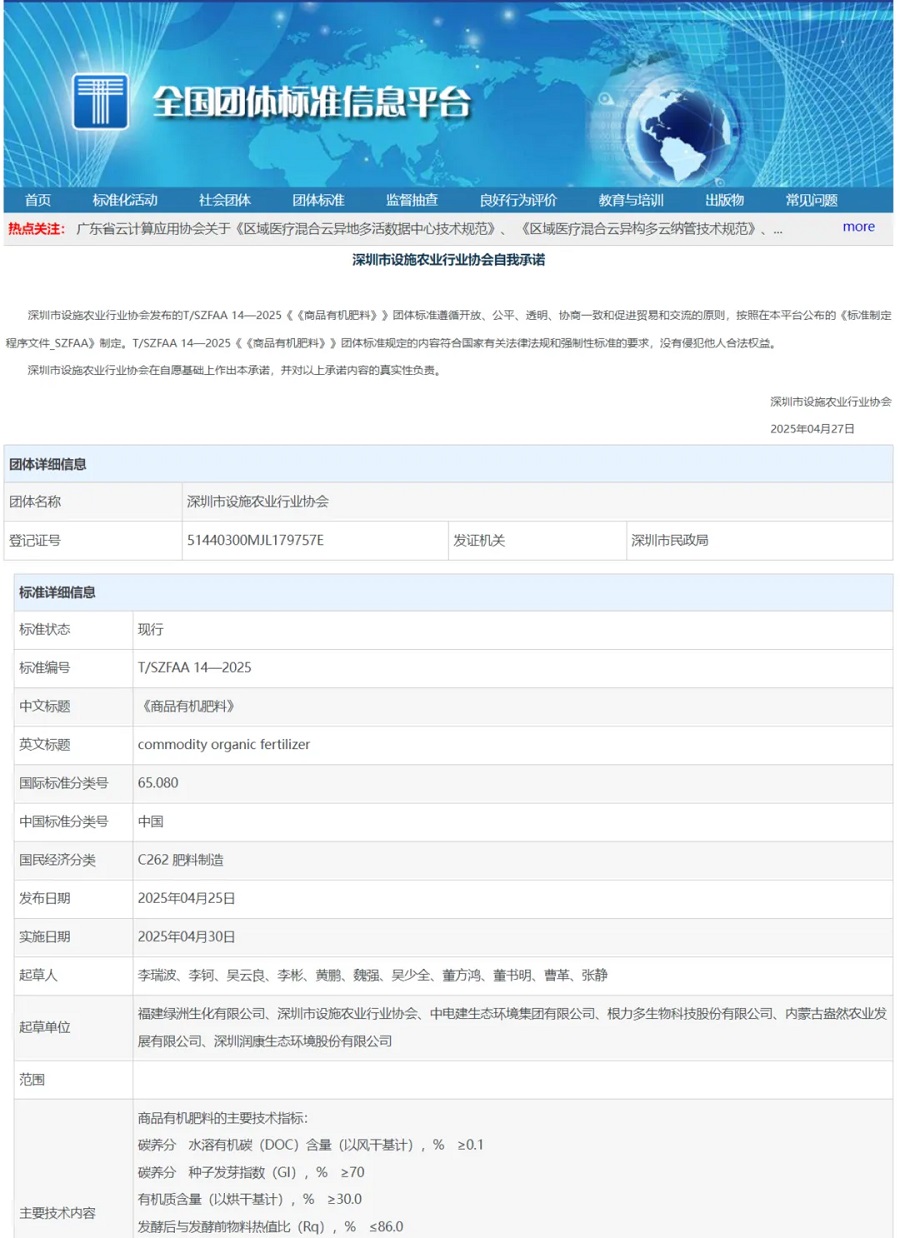The height and width of the screenshot is (1238, 900).
Task: Click the 国民经济分类 label cell
Action: (73, 860)
